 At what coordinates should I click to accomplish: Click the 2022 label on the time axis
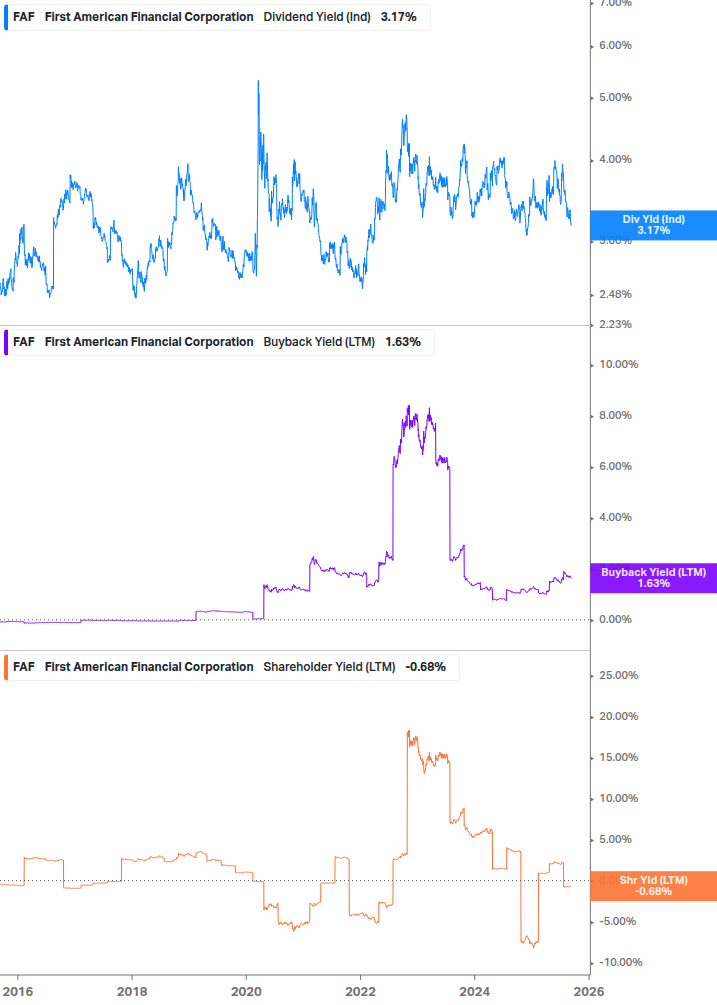click(360, 992)
